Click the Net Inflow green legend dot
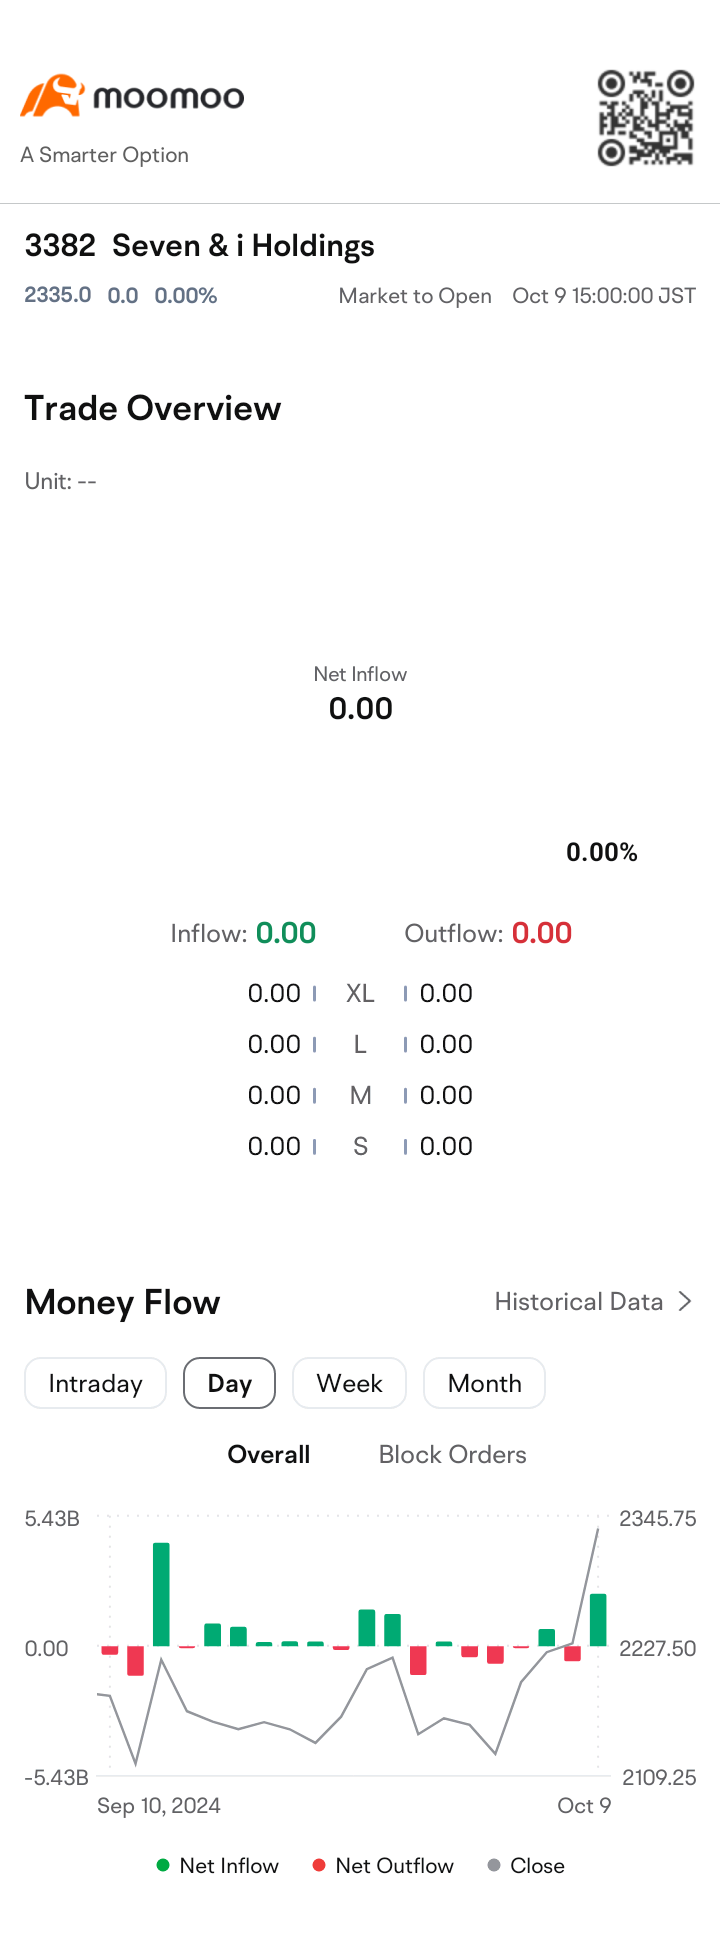Screen dimensions: 720x1958 tap(163, 1865)
